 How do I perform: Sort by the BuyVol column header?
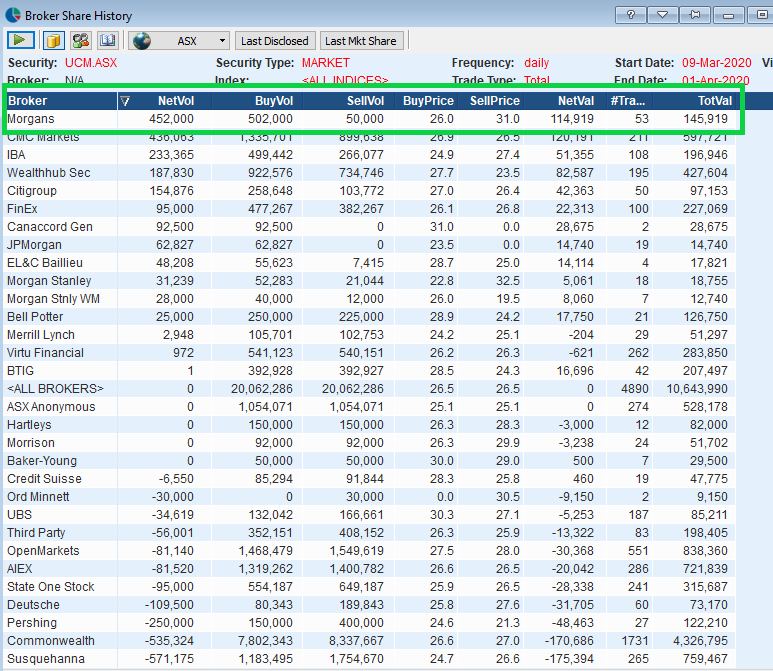pyautogui.click(x=257, y=101)
